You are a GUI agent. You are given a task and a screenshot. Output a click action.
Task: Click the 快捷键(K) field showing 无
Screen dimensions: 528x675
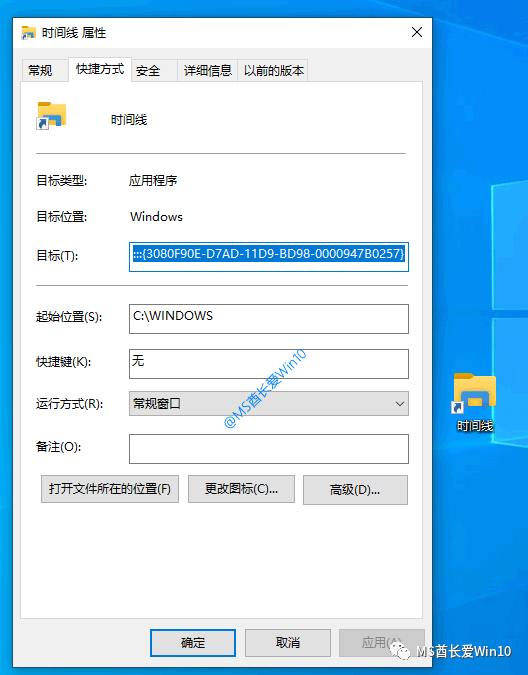269,364
